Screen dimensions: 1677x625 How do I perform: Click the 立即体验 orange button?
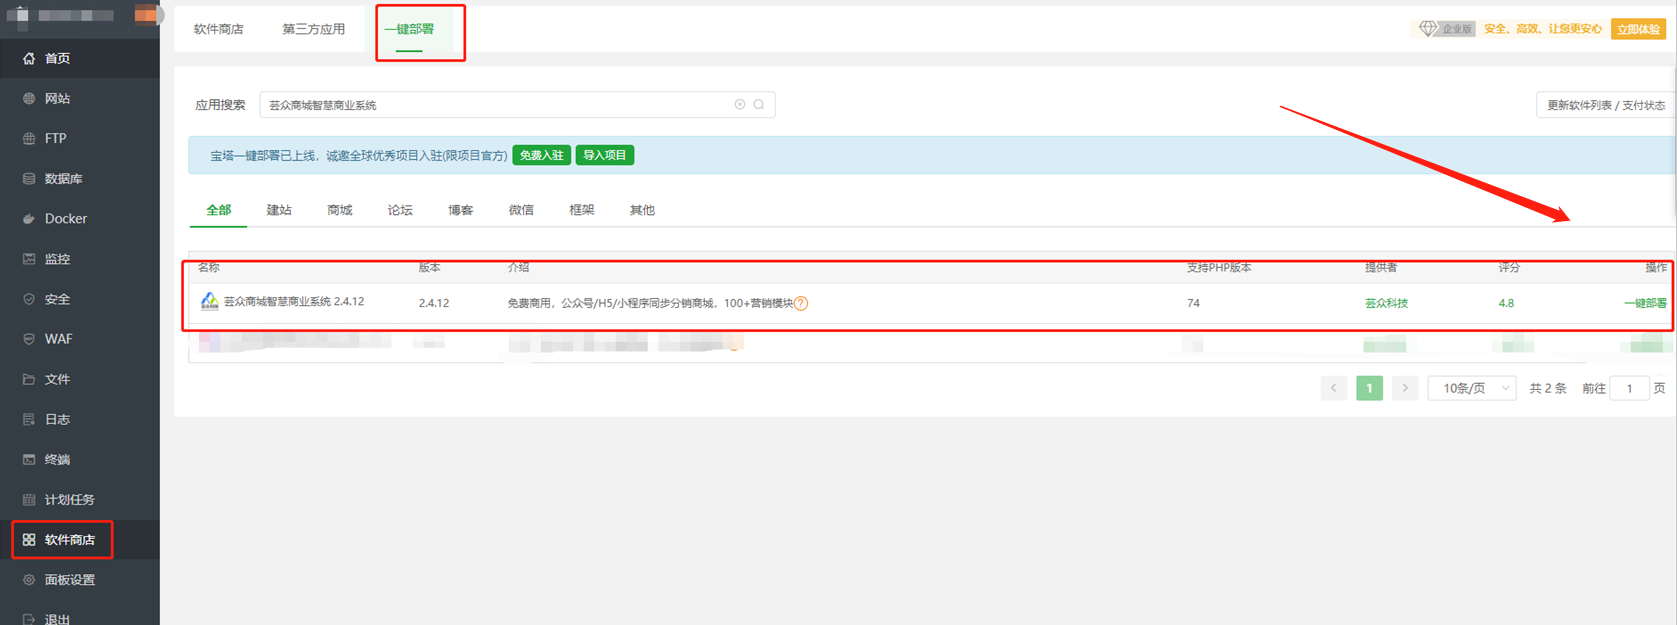(1638, 29)
